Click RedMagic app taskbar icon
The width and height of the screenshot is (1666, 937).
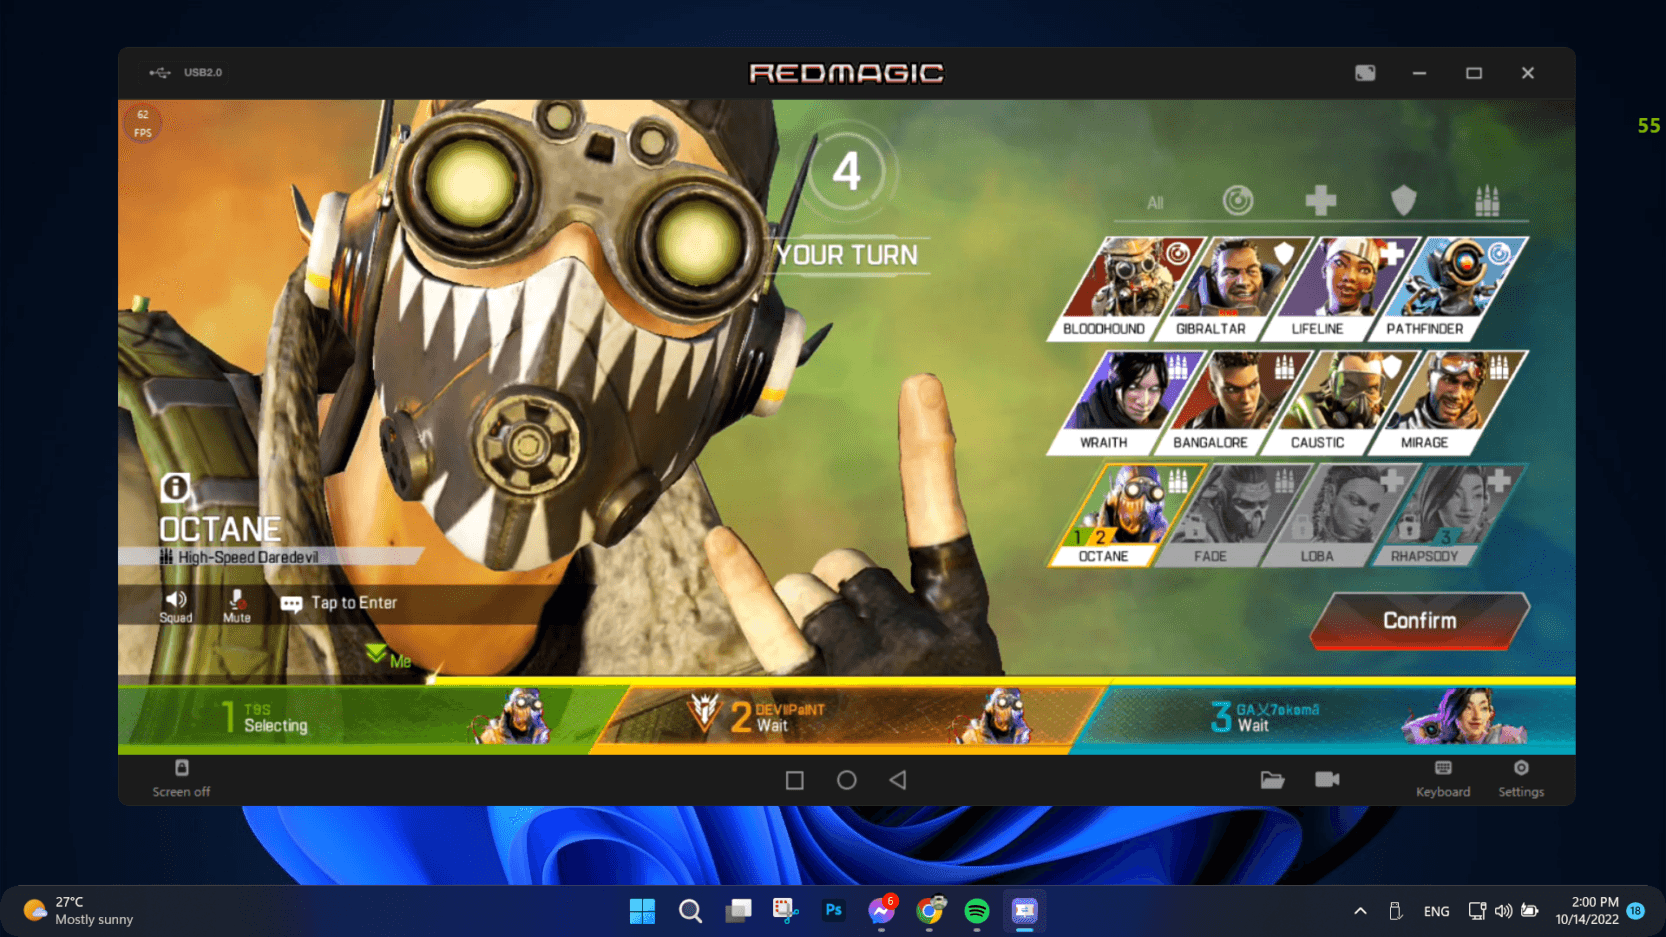pos(1025,911)
